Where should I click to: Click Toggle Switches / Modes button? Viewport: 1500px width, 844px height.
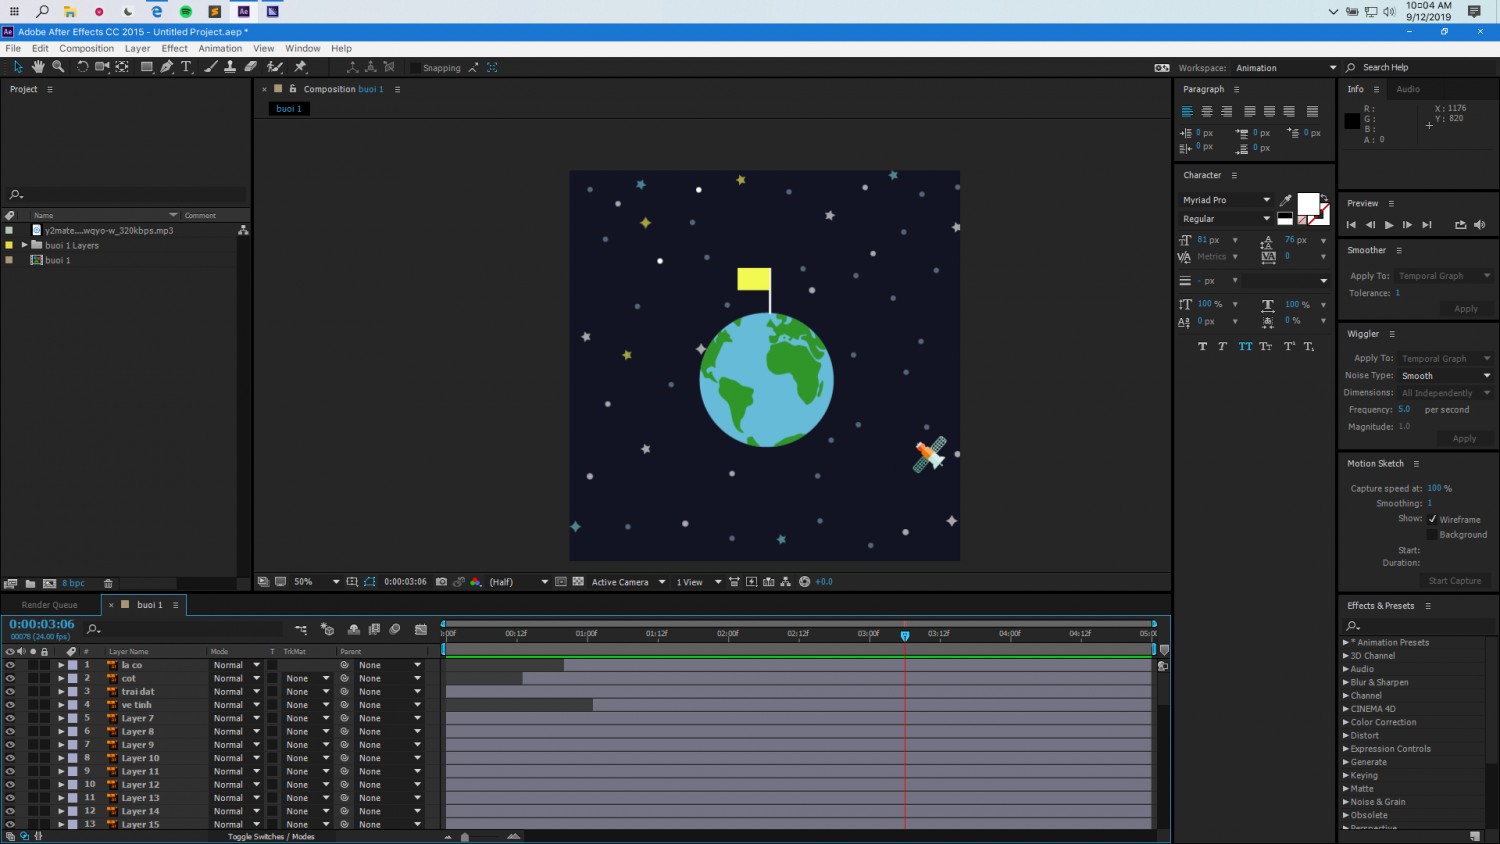click(271, 837)
